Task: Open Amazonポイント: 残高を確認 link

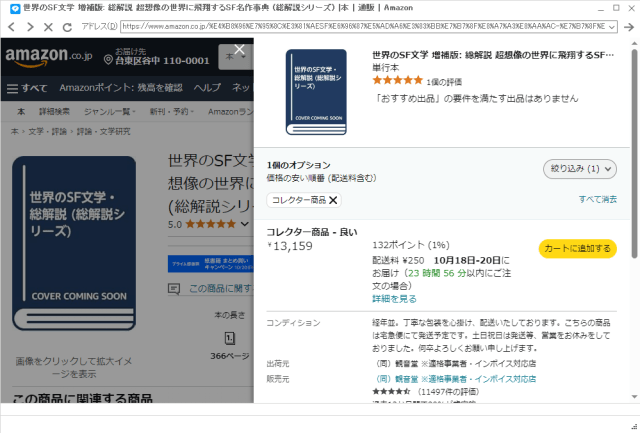Action: tap(121, 88)
